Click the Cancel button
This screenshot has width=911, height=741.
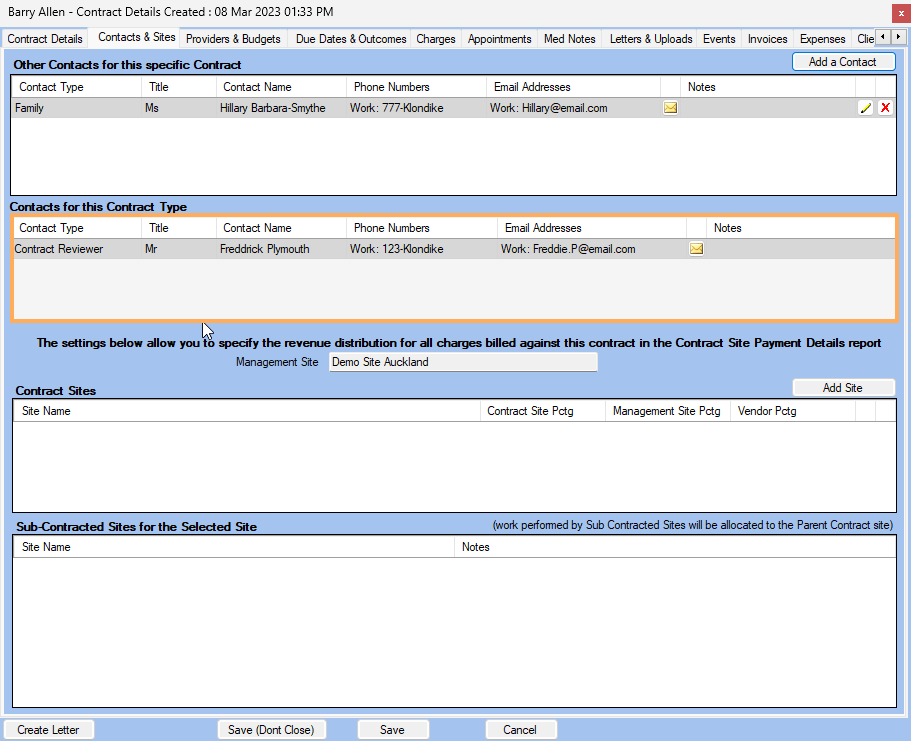click(x=520, y=730)
